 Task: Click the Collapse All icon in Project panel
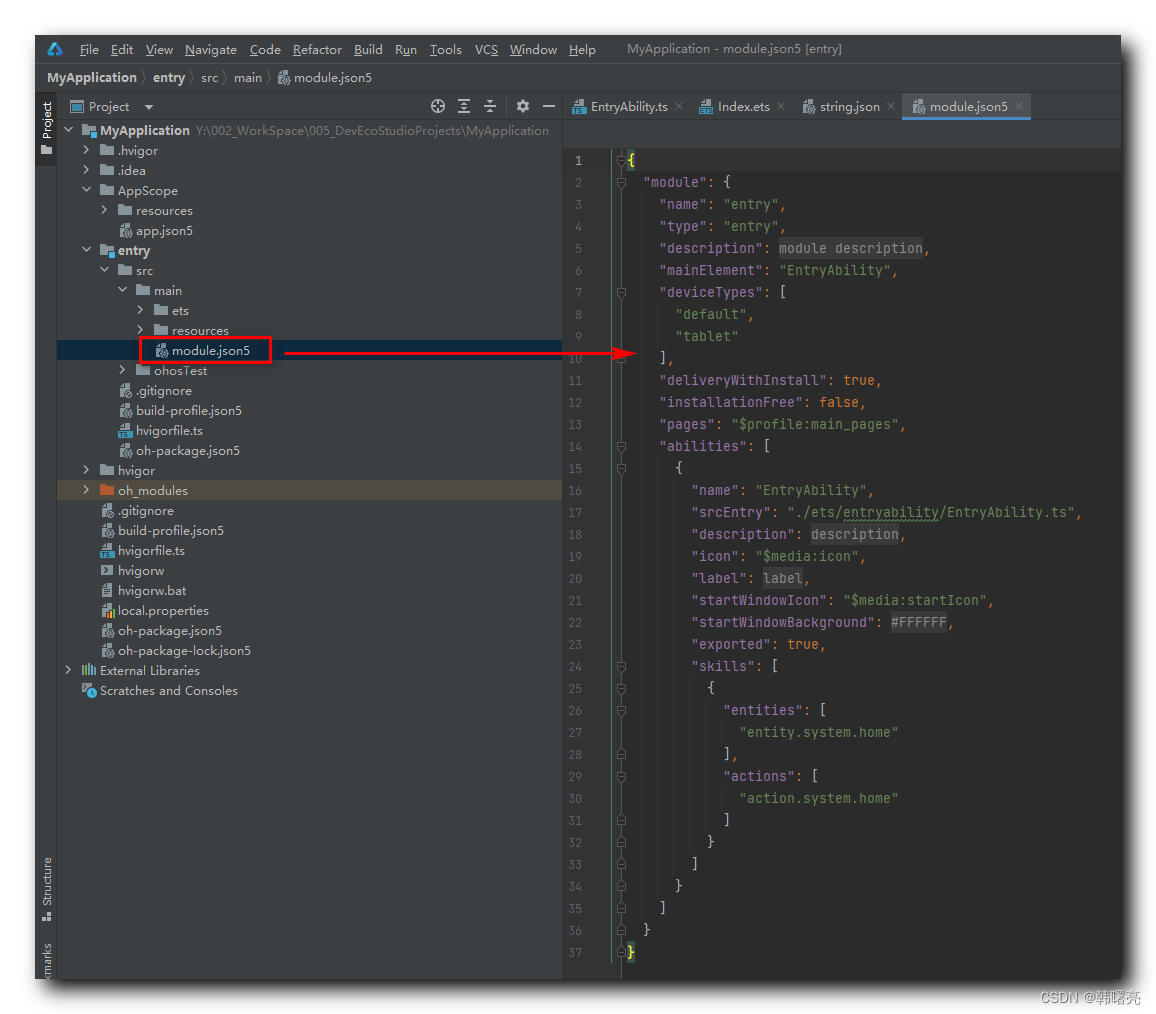[x=490, y=106]
